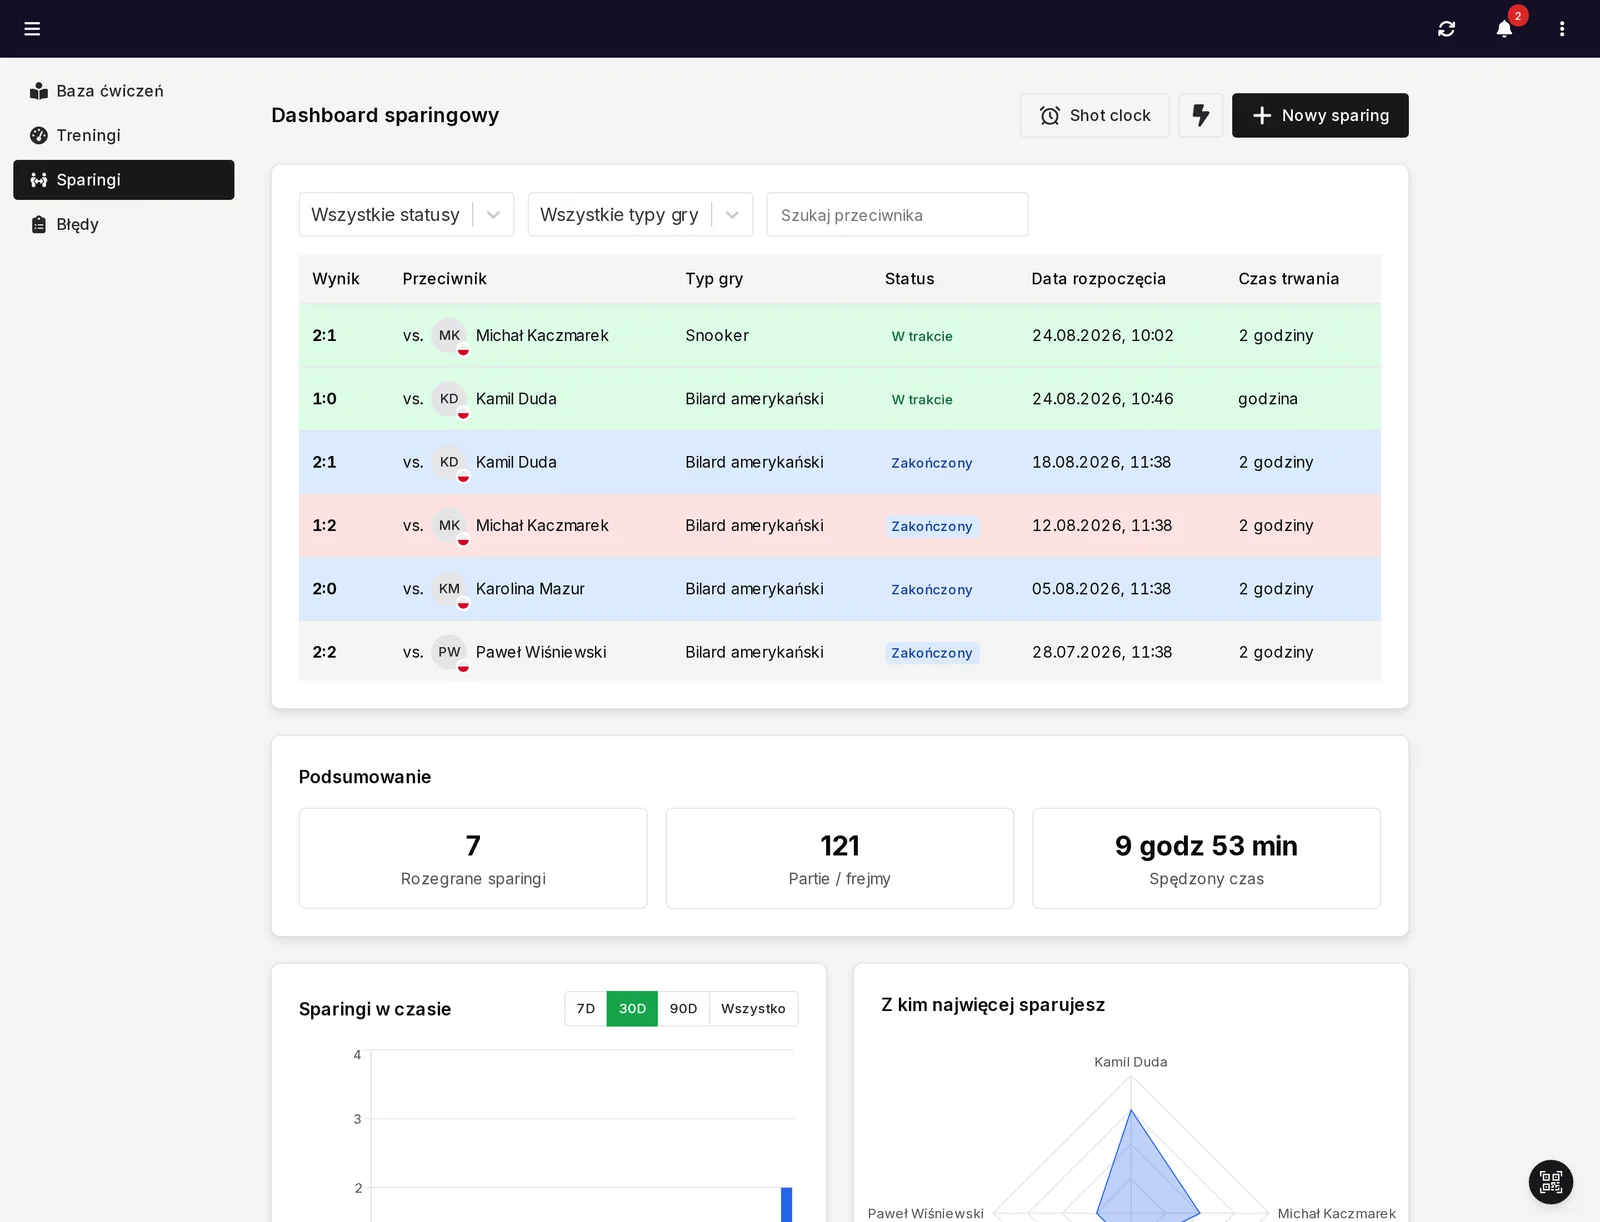
Task: Click the 1:2 score cell
Action: coord(324,526)
